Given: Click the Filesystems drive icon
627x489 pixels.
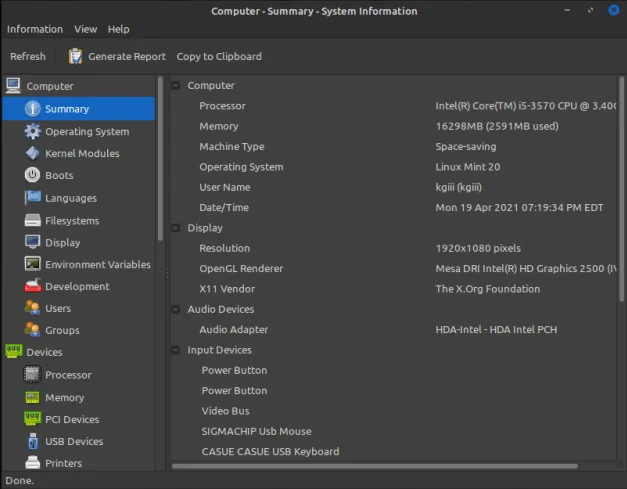Looking at the screenshot, I should coord(32,220).
